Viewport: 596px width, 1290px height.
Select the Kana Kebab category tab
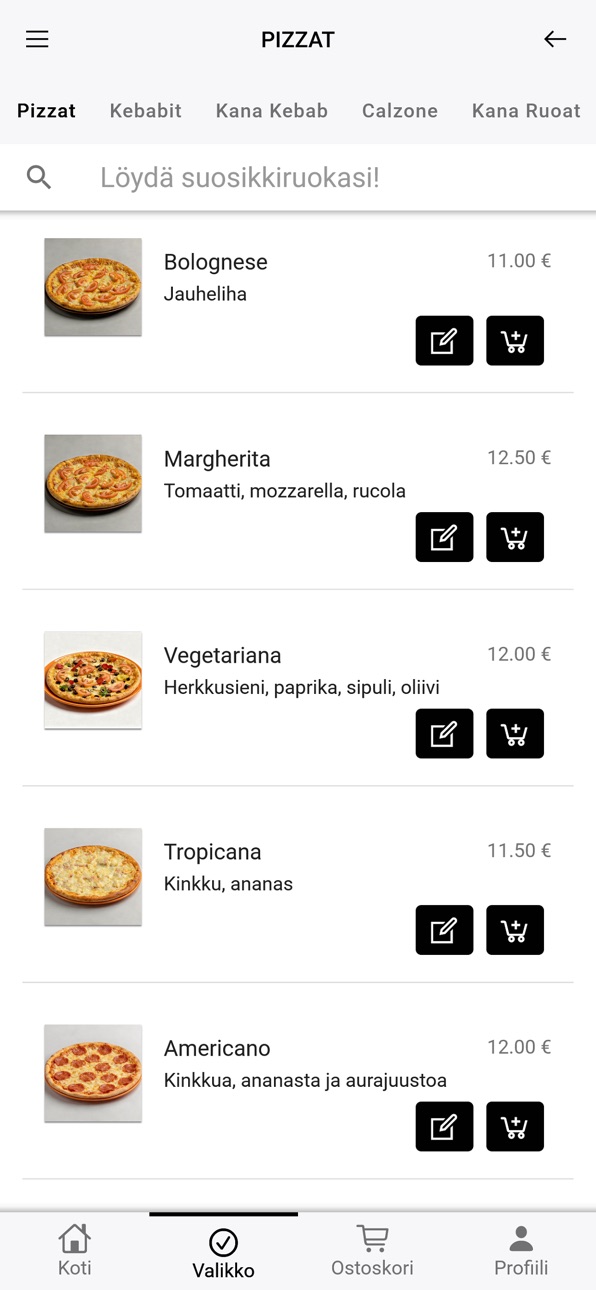pos(272,111)
